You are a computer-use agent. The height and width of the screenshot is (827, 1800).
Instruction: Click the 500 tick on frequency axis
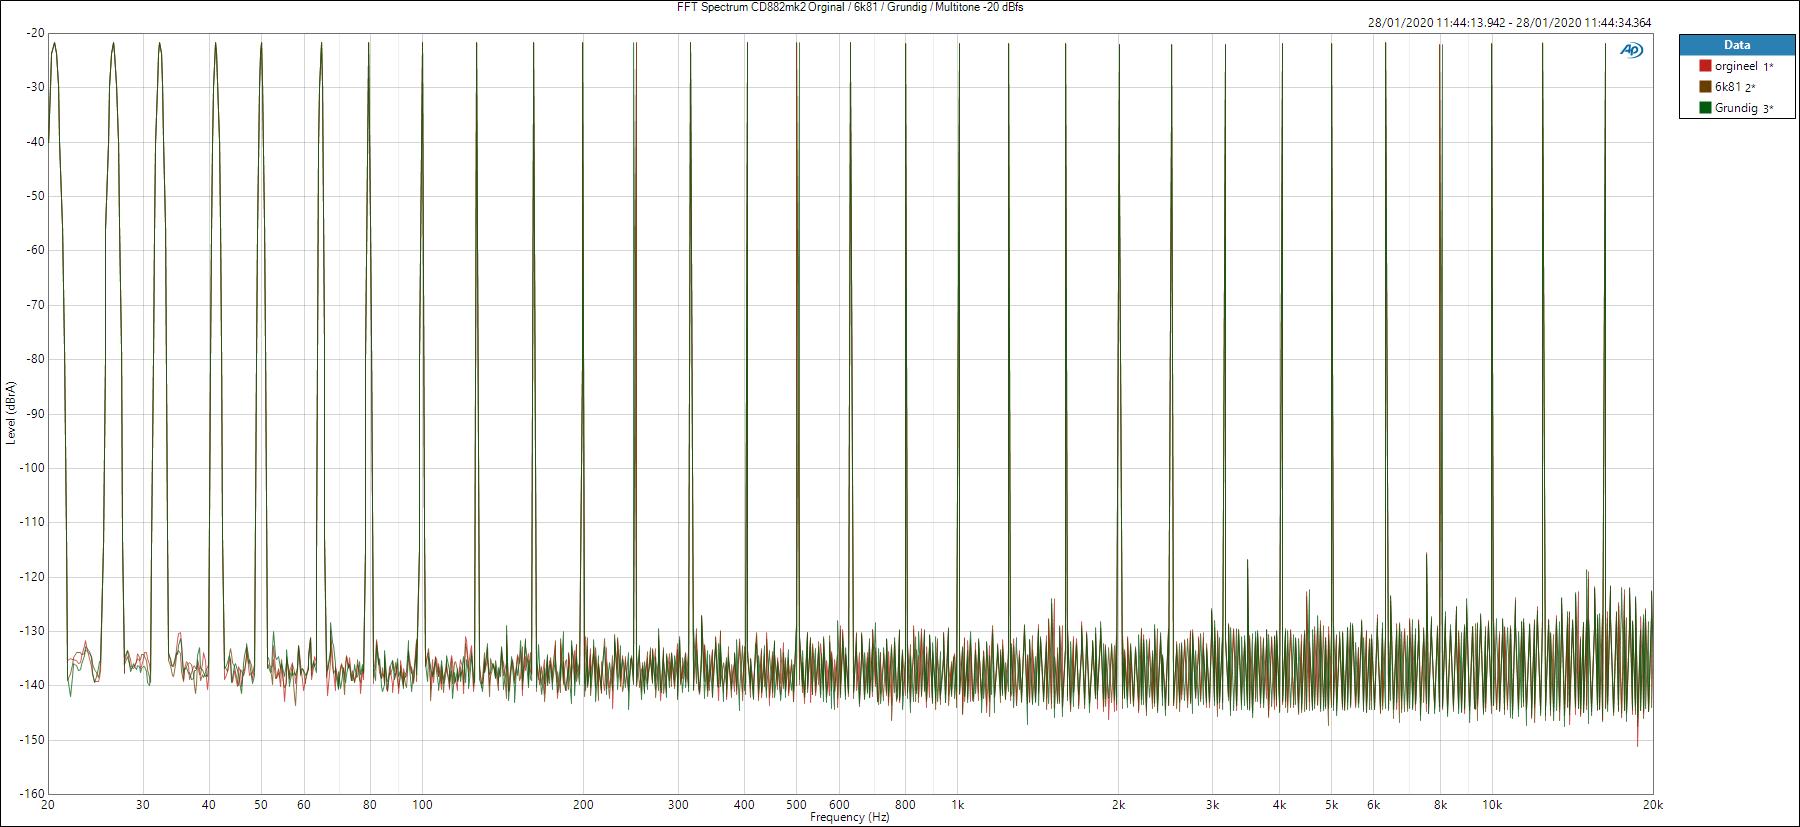coord(796,804)
